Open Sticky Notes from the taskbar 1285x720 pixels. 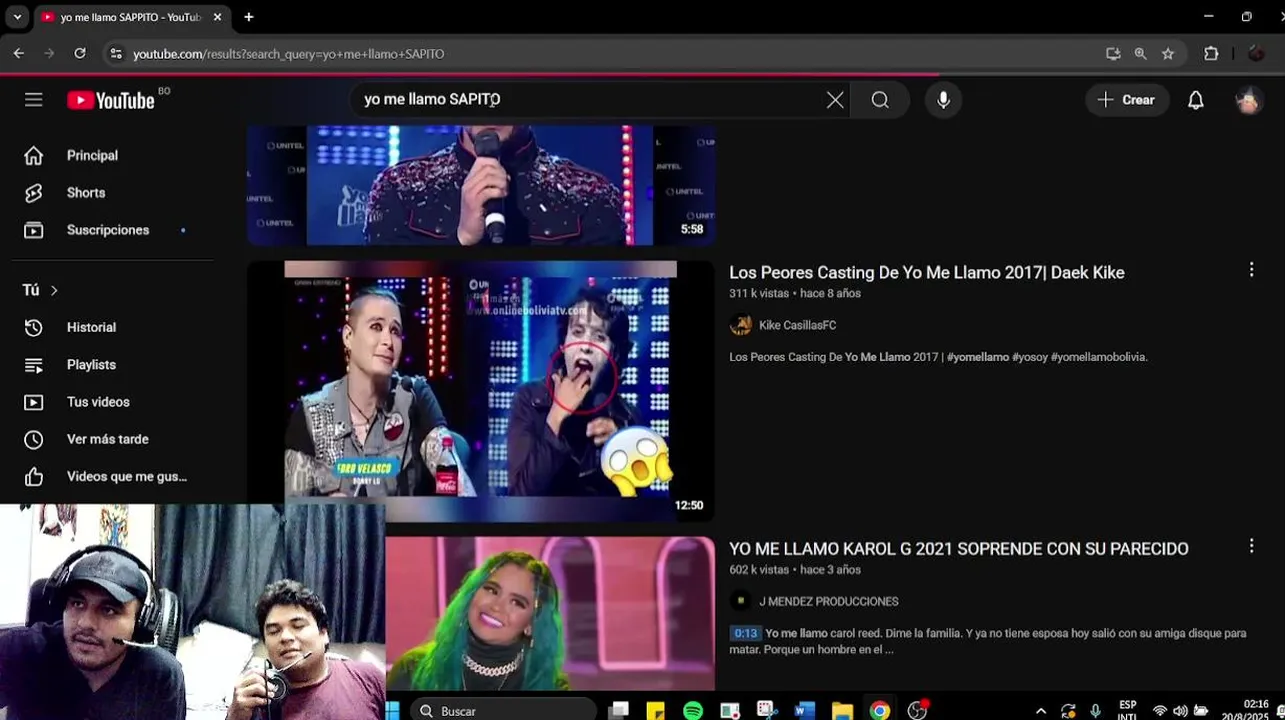point(656,711)
